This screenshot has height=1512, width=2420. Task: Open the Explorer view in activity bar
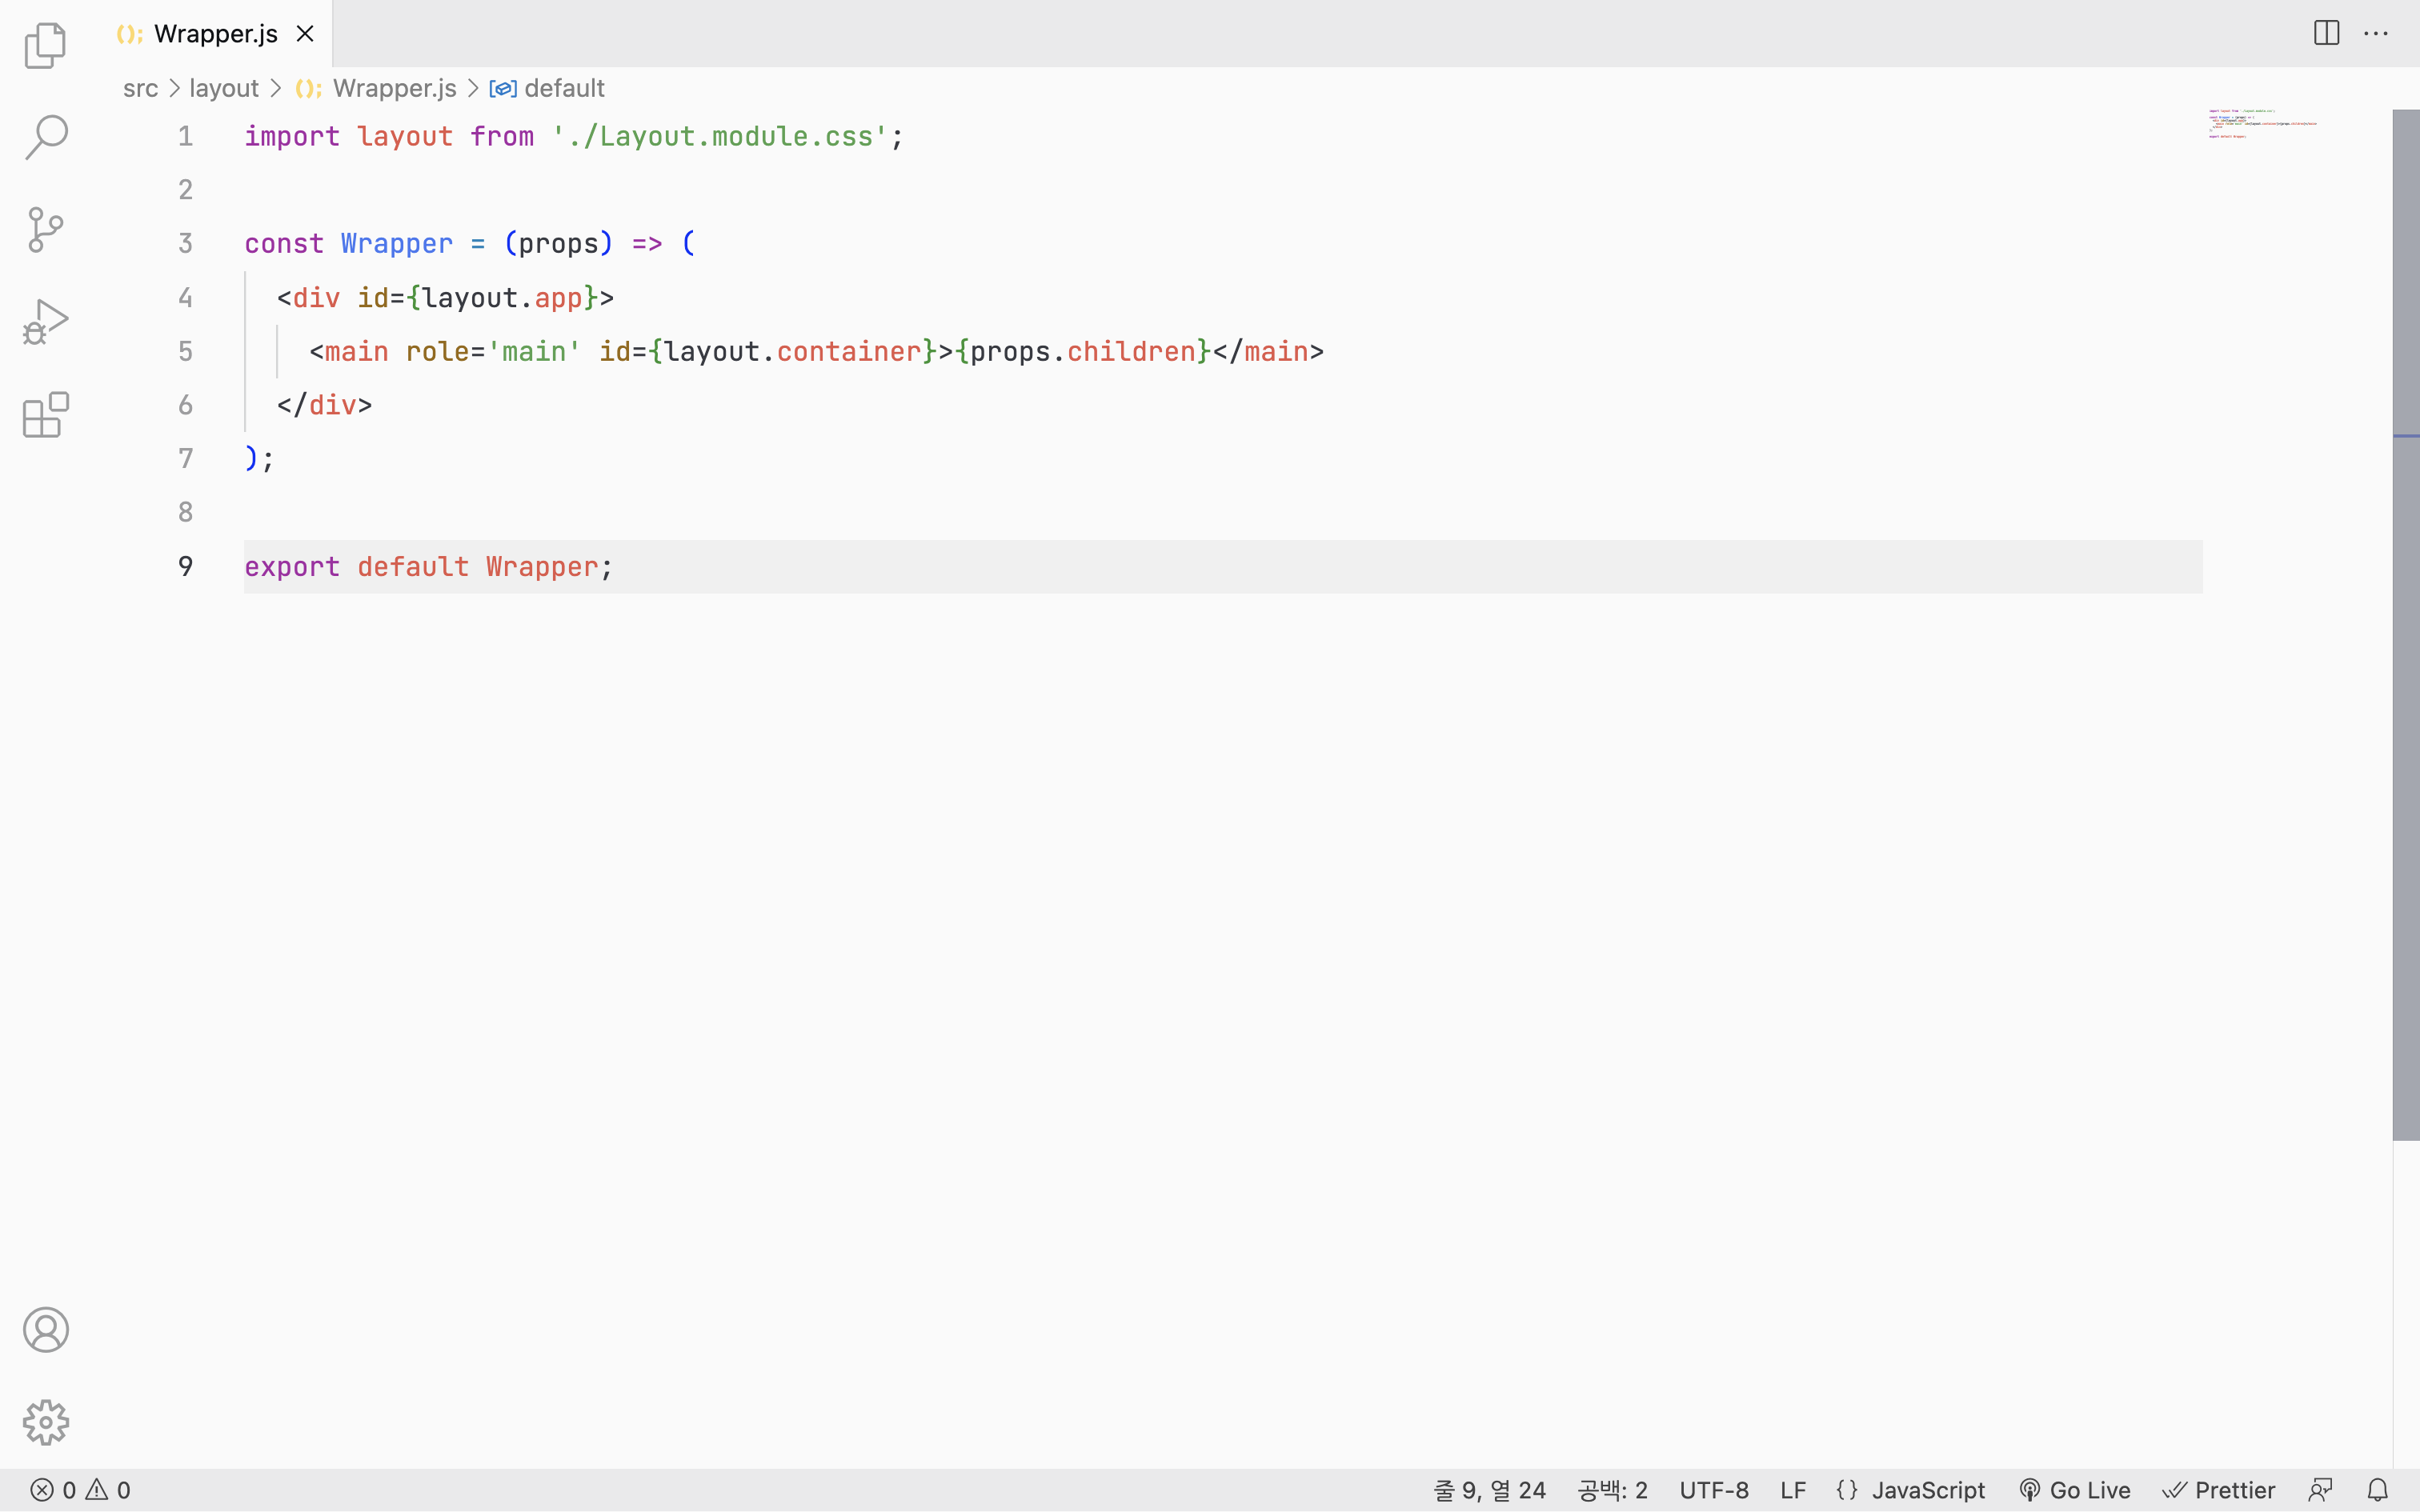pos(45,45)
